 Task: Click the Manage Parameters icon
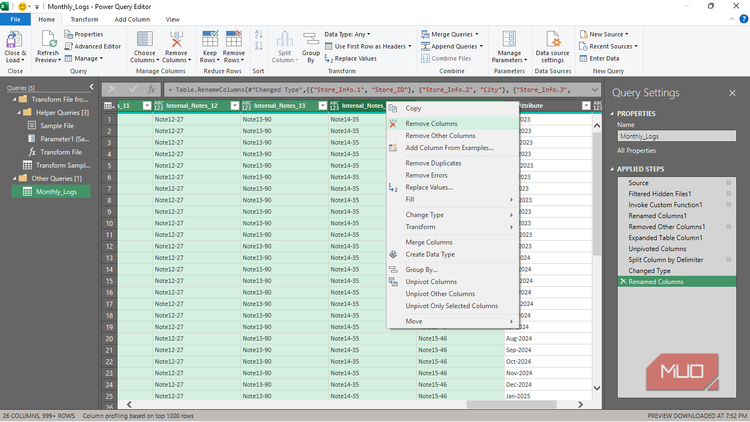coord(509,39)
